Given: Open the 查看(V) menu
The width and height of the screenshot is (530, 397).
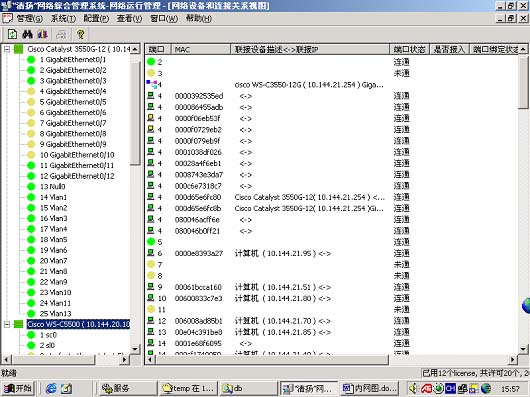Looking at the screenshot, I should tap(129, 18).
